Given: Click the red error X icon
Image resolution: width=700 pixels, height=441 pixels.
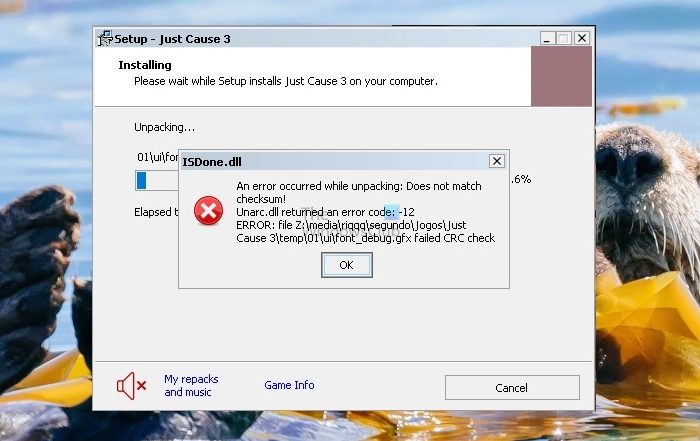Looking at the screenshot, I should (x=208, y=211).
